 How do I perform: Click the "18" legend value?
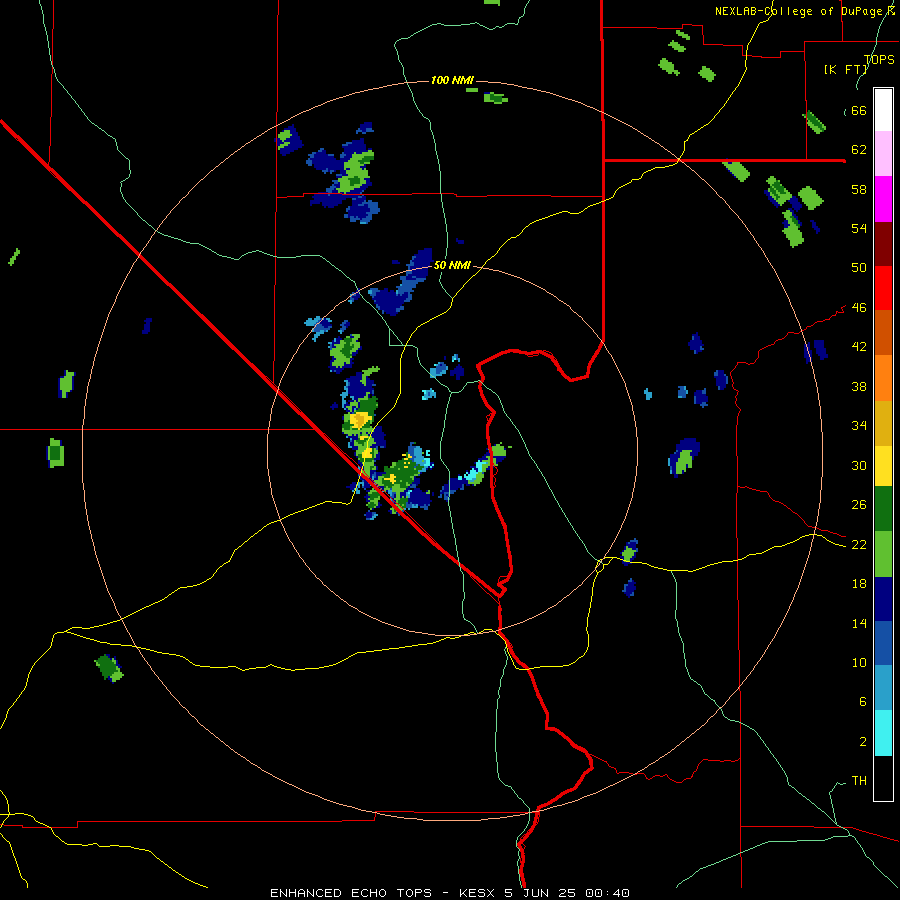tap(859, 584)
